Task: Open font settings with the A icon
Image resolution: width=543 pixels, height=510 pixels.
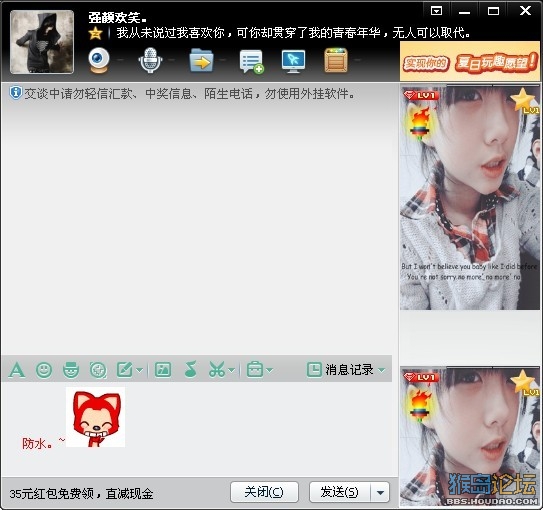Action: point(17,370)
